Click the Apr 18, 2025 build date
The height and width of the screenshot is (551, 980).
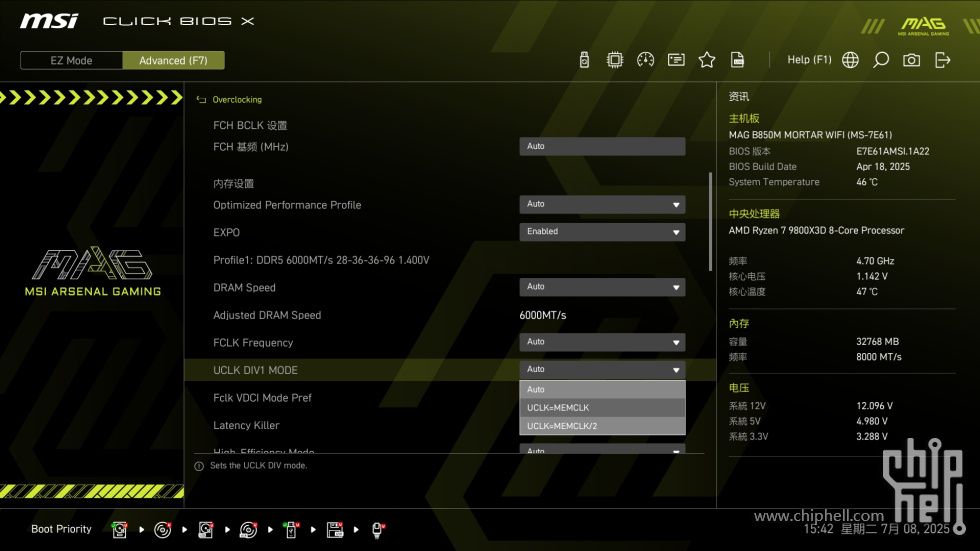(x=882, y=166)
